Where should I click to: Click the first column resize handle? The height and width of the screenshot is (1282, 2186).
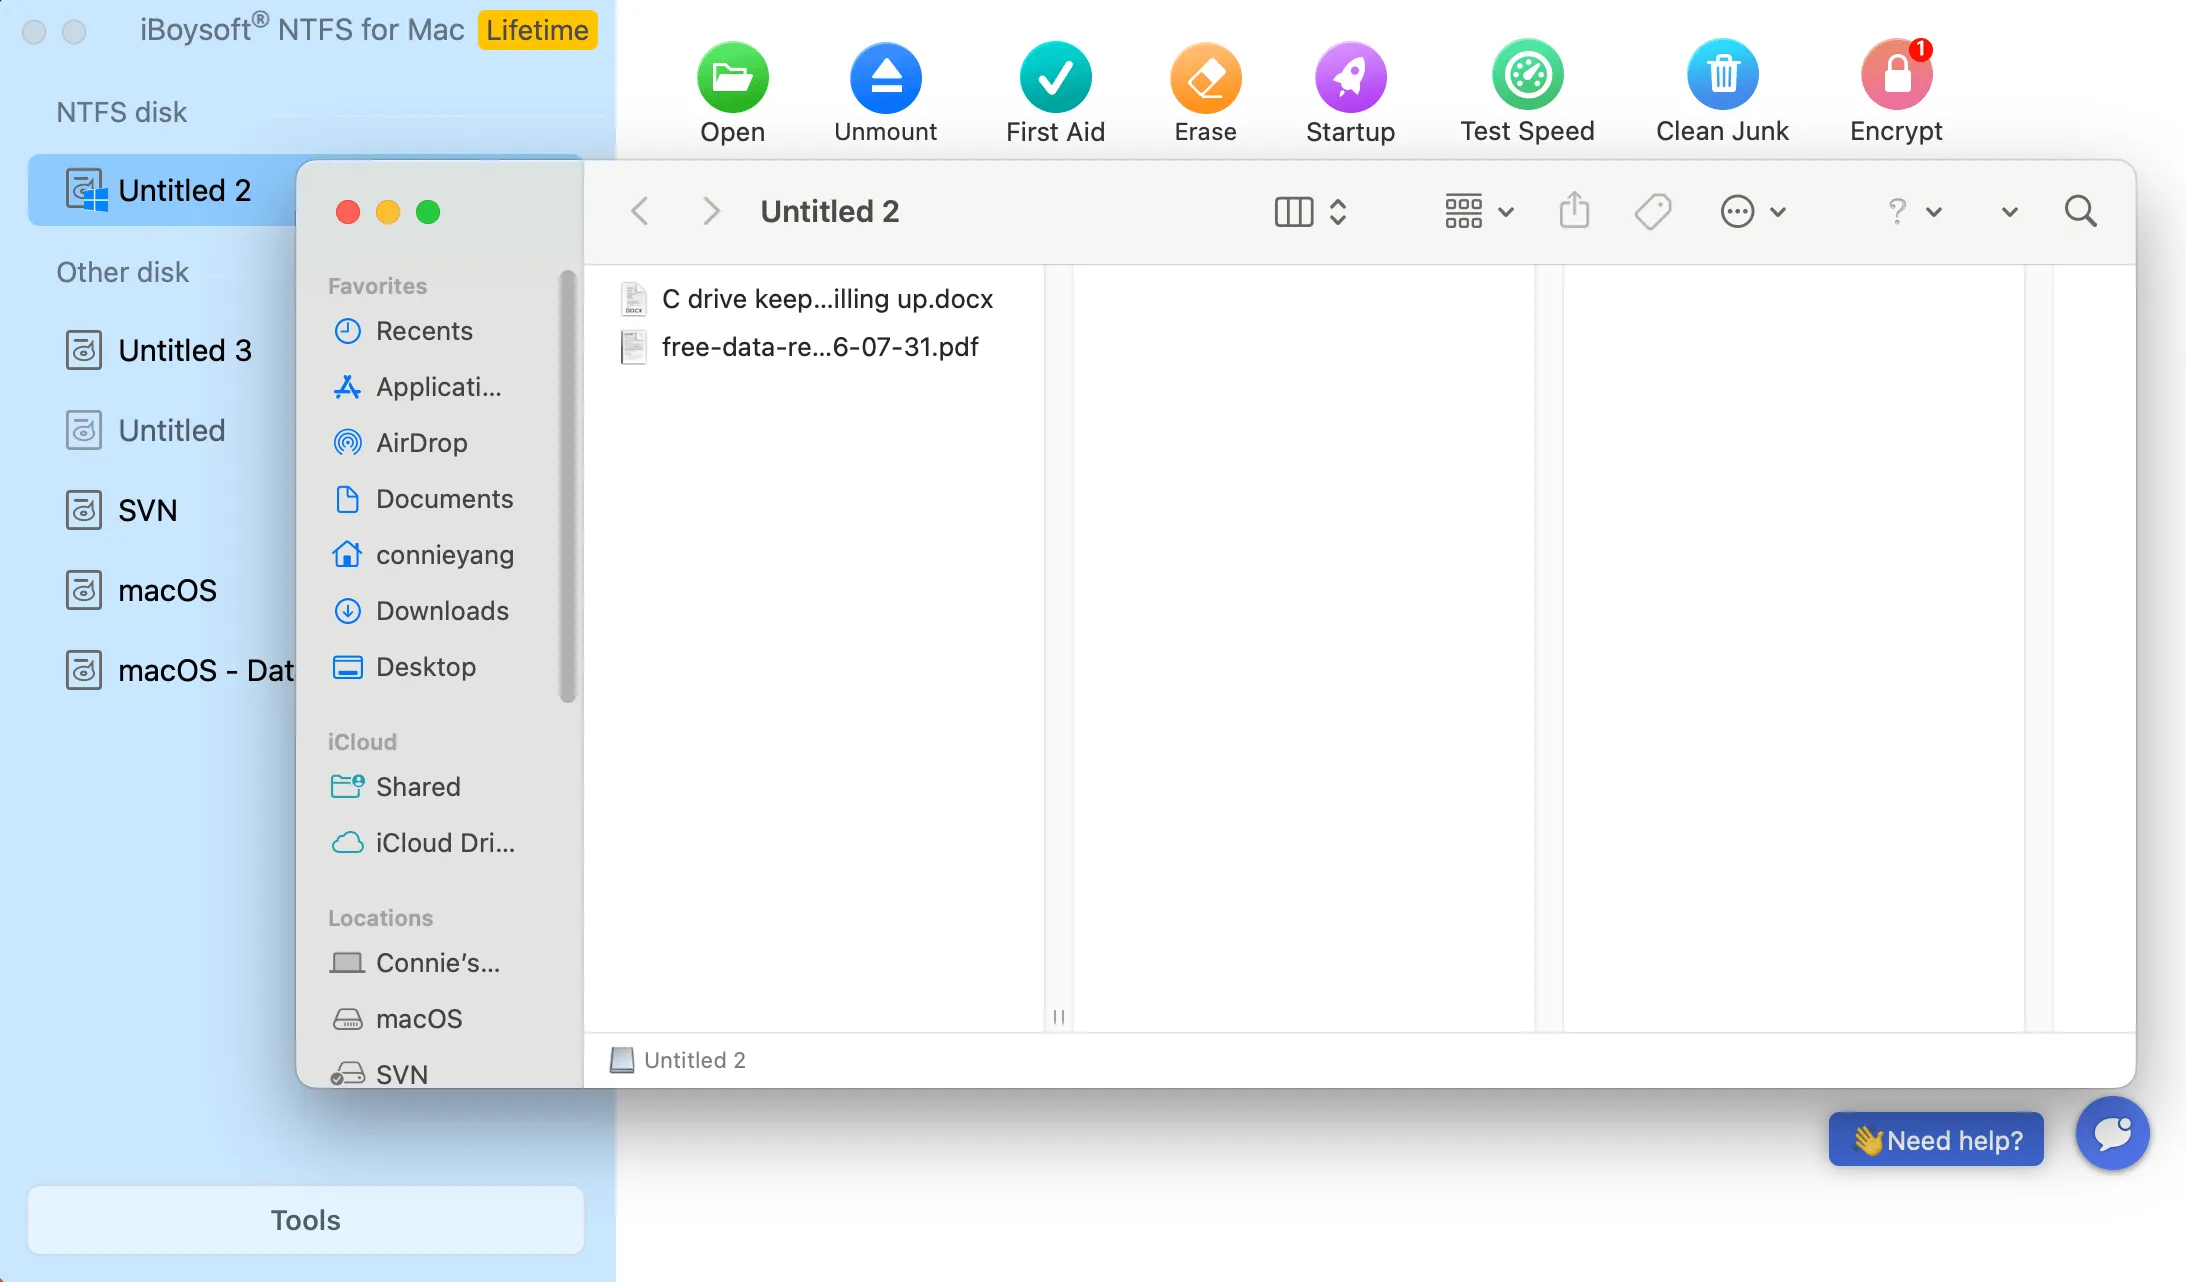1058,1017
